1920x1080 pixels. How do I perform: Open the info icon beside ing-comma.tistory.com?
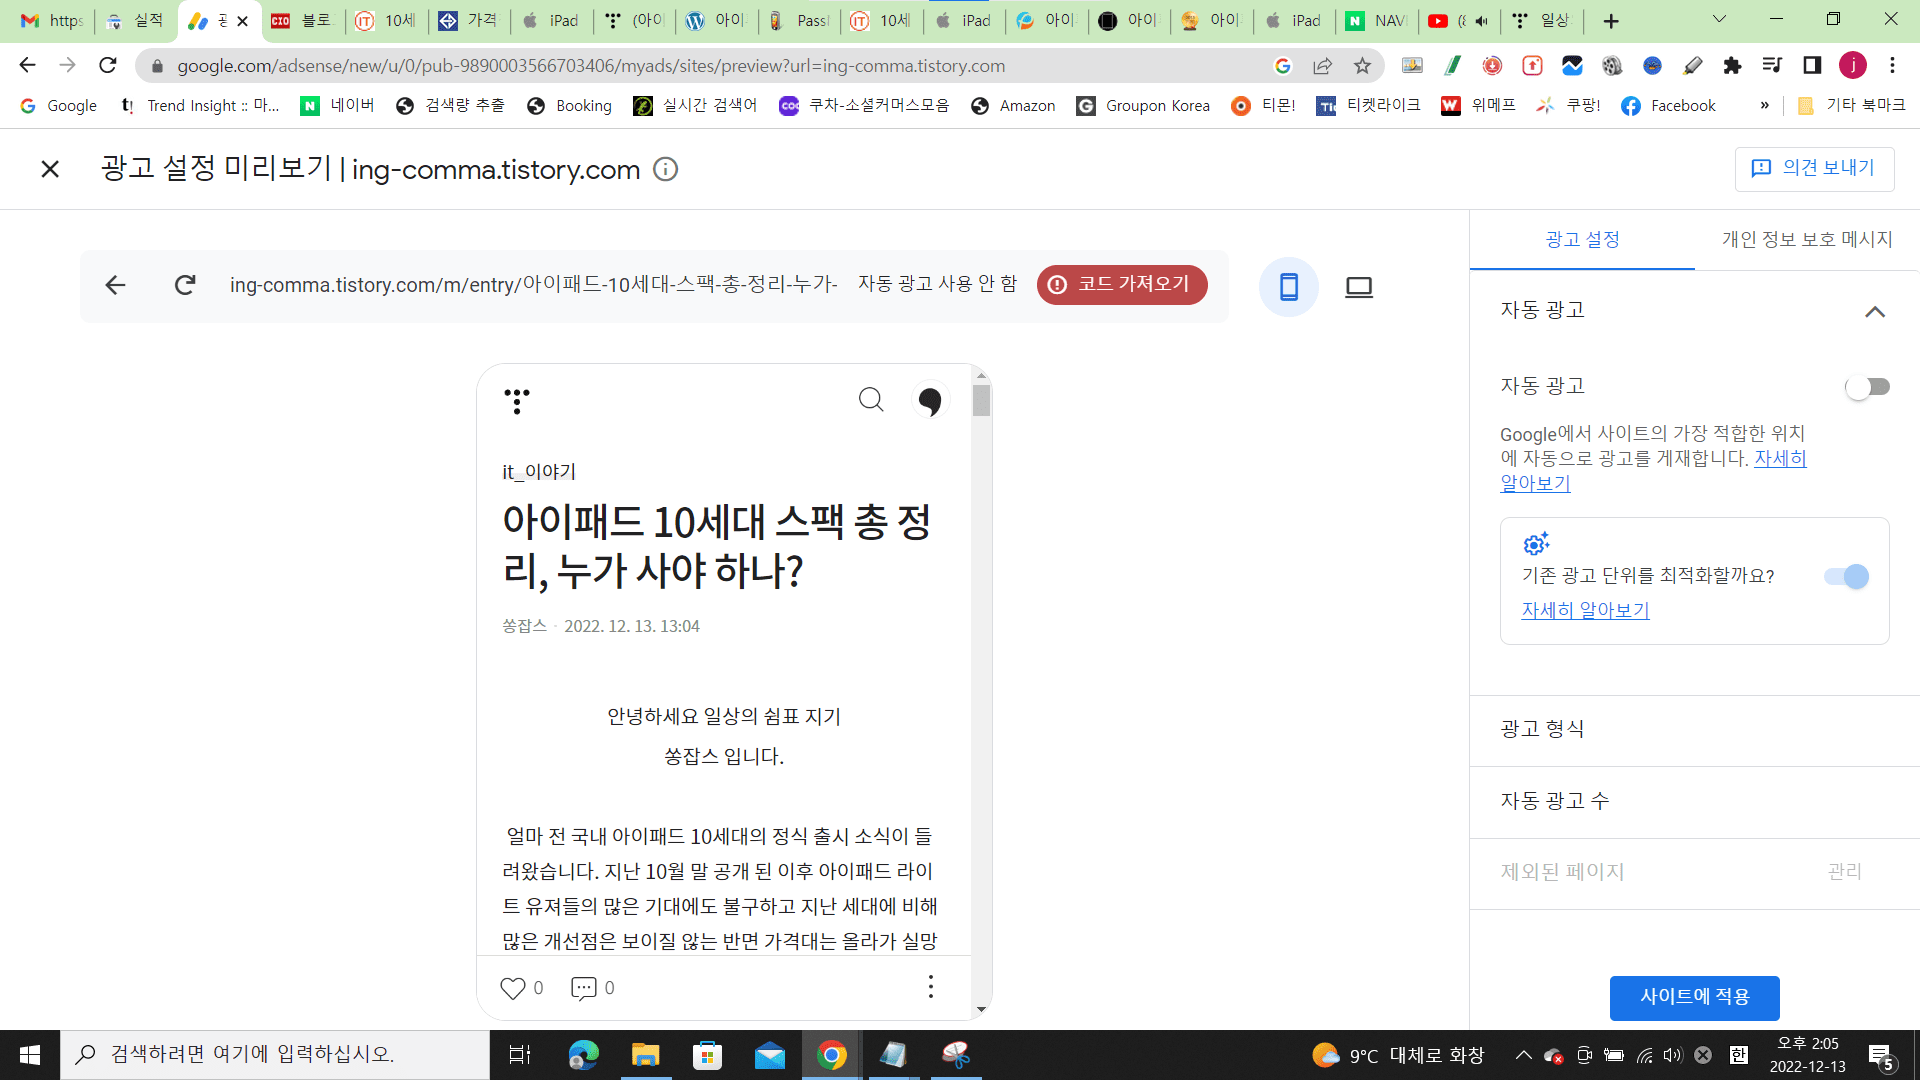(x=665, y=169)
